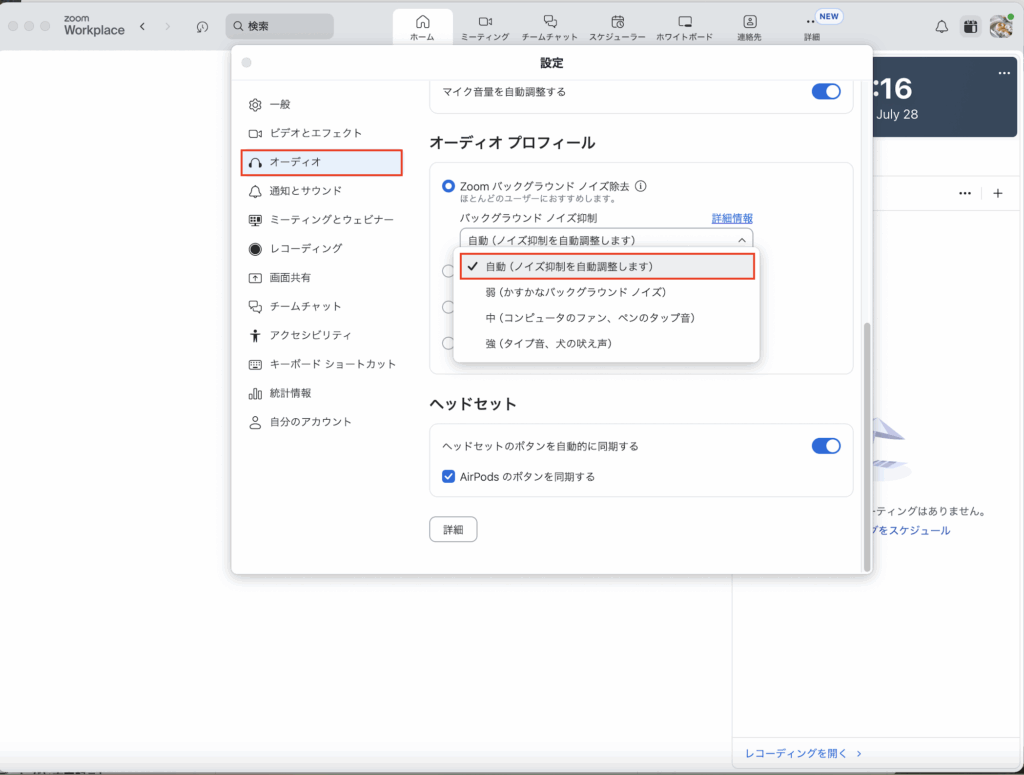Select 自分のアカウント person item

tap(321, 422)
